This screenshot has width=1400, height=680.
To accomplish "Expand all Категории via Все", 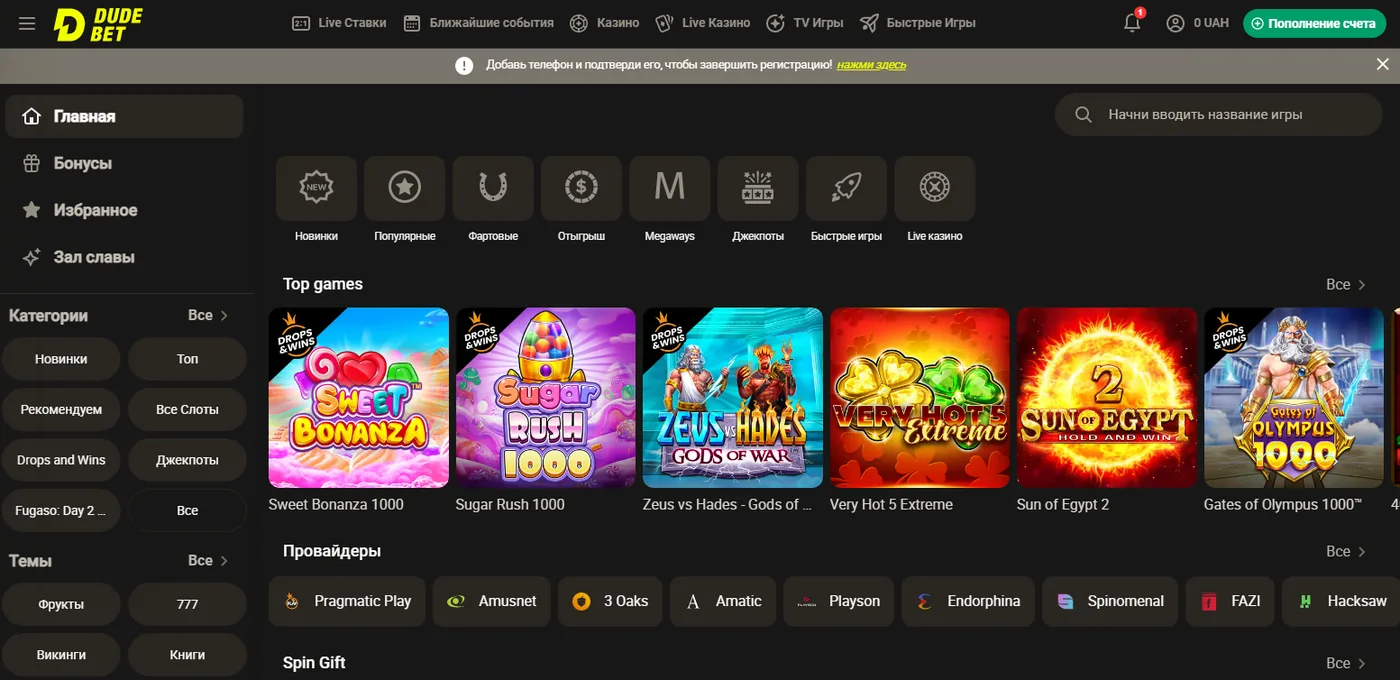I will point(208,315).
